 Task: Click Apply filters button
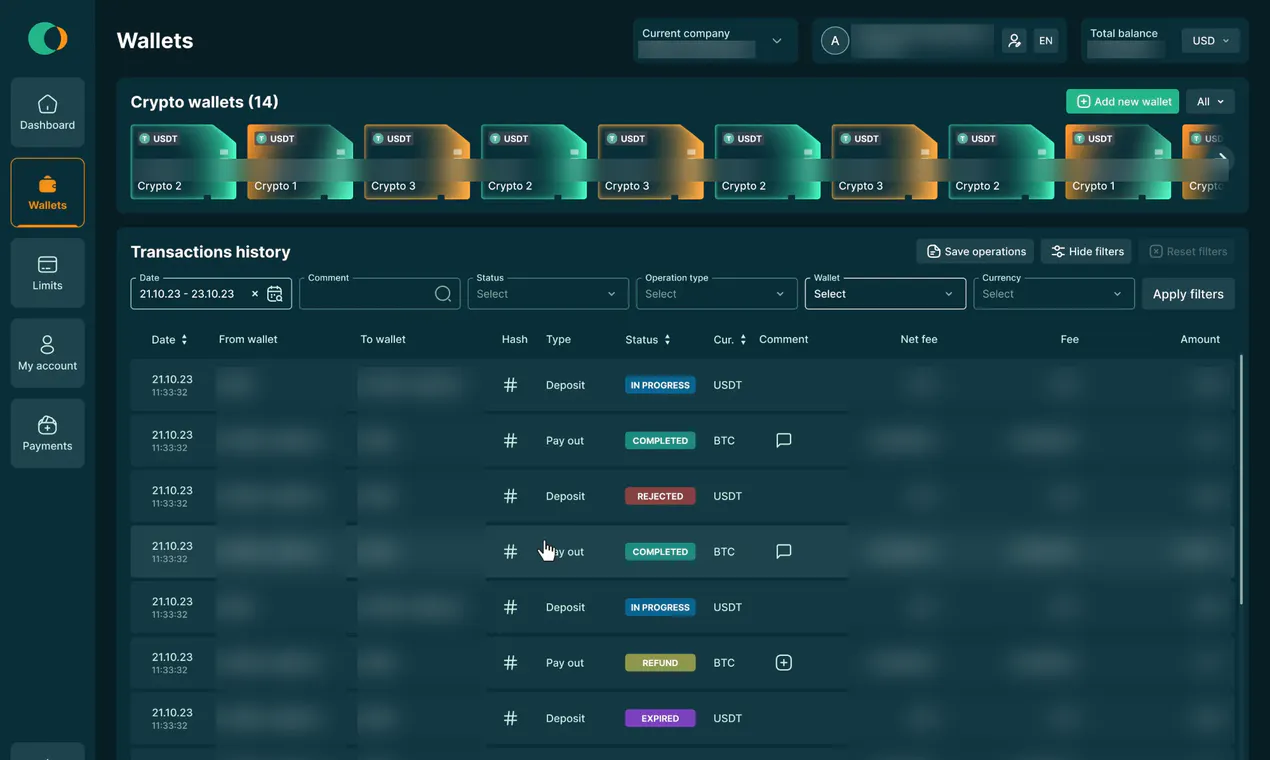1188,294
